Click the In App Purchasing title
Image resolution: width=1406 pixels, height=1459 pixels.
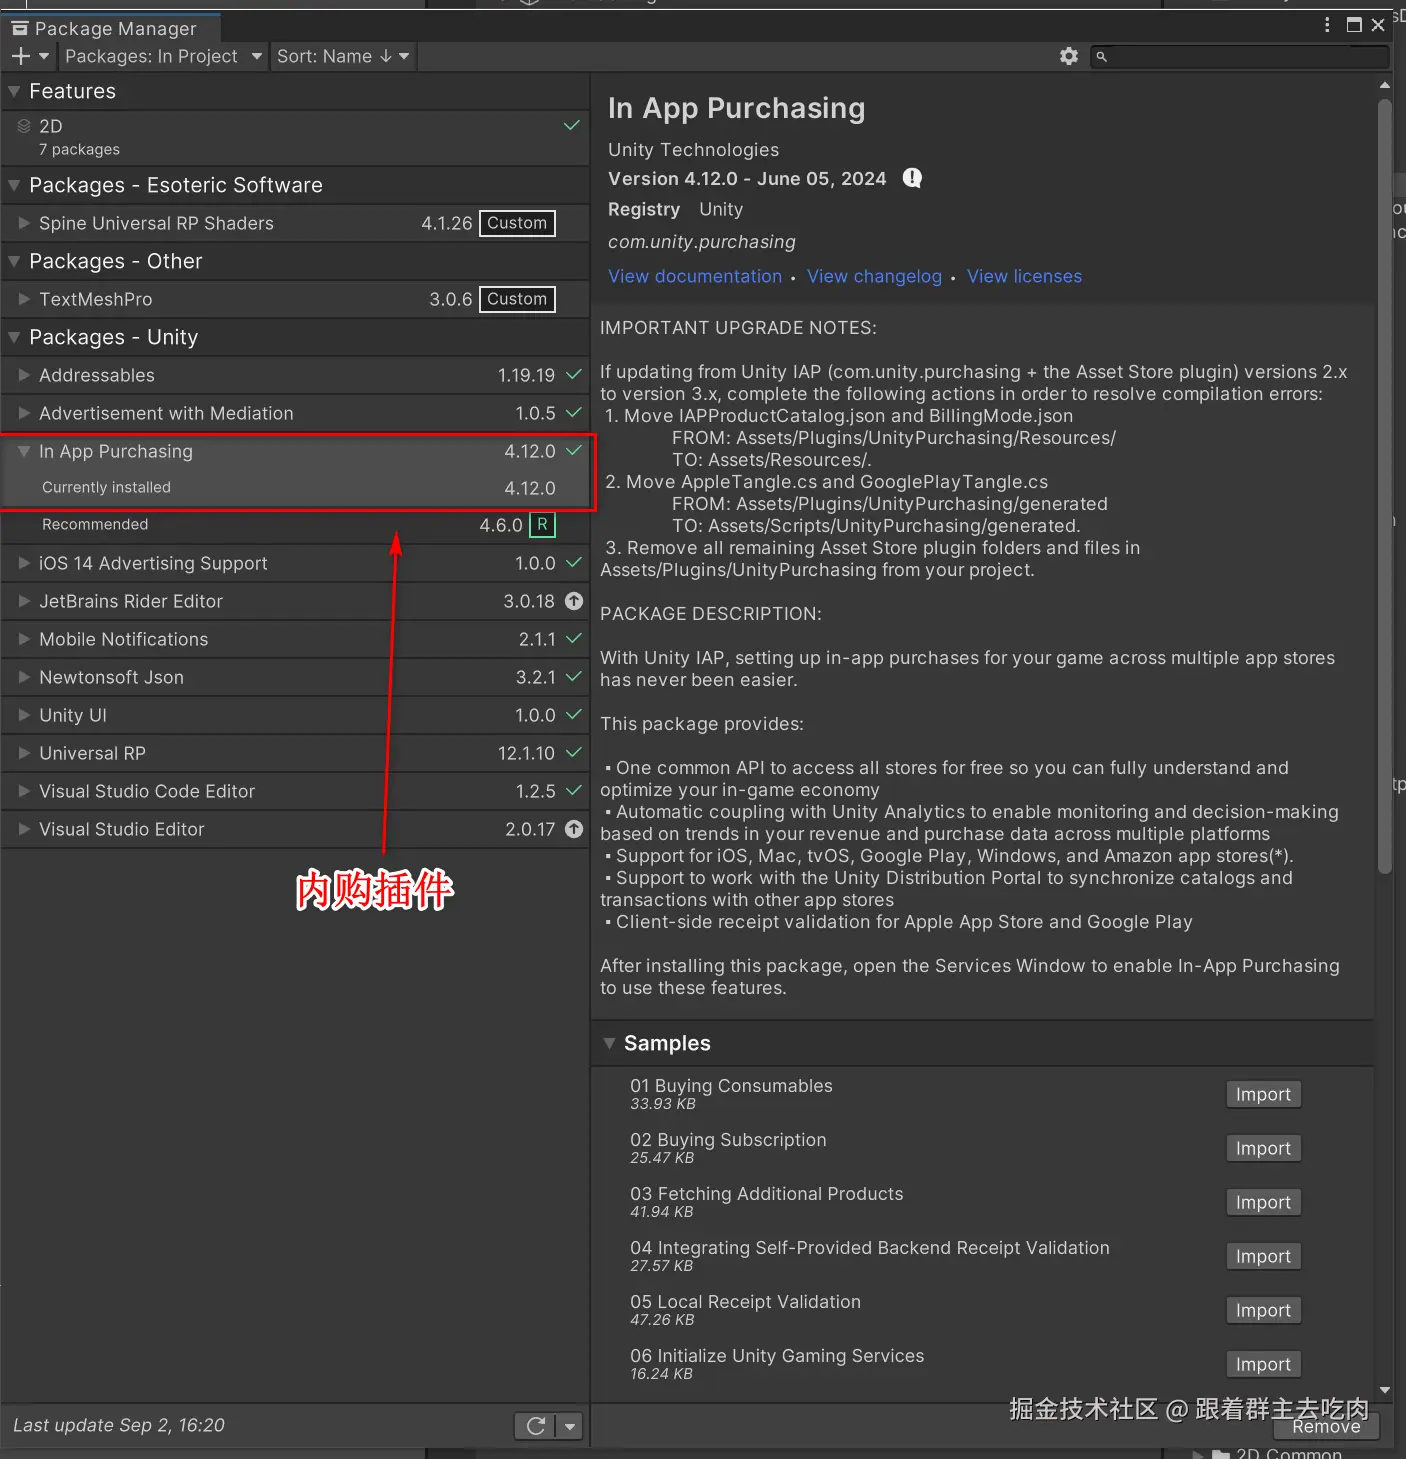736,108
